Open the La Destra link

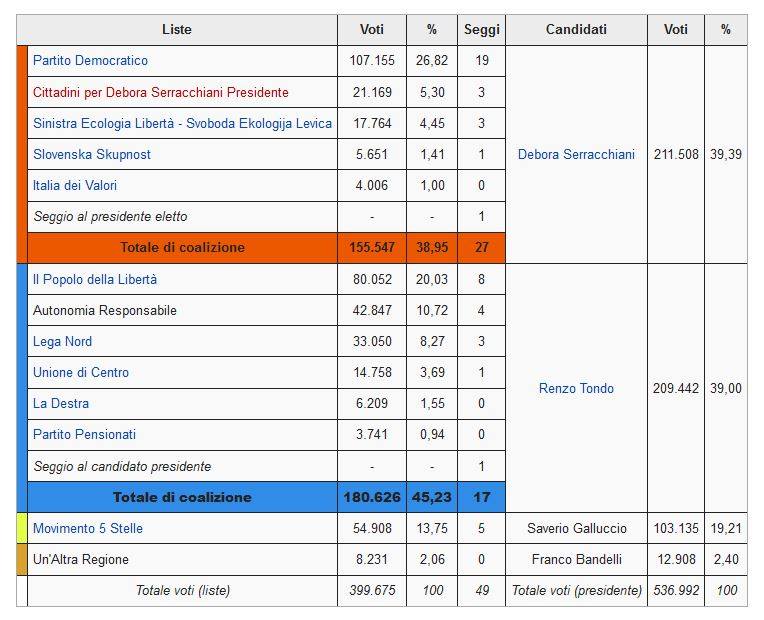tap(61, 404)
